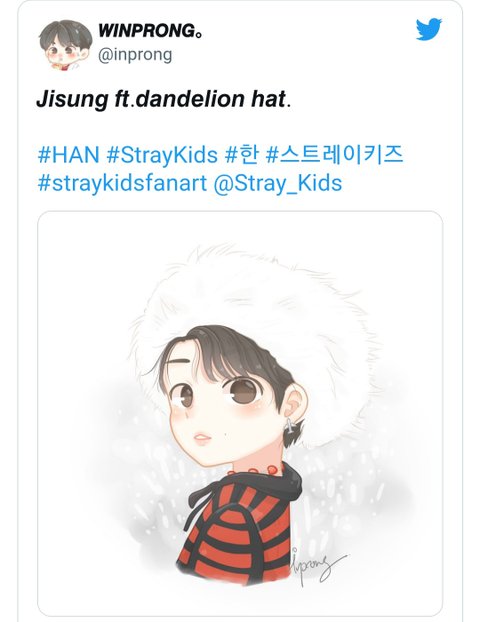This screenshot has width=480, height=622.
Task: Click the airplane earring in the drawing
Action: click(290, 425)
